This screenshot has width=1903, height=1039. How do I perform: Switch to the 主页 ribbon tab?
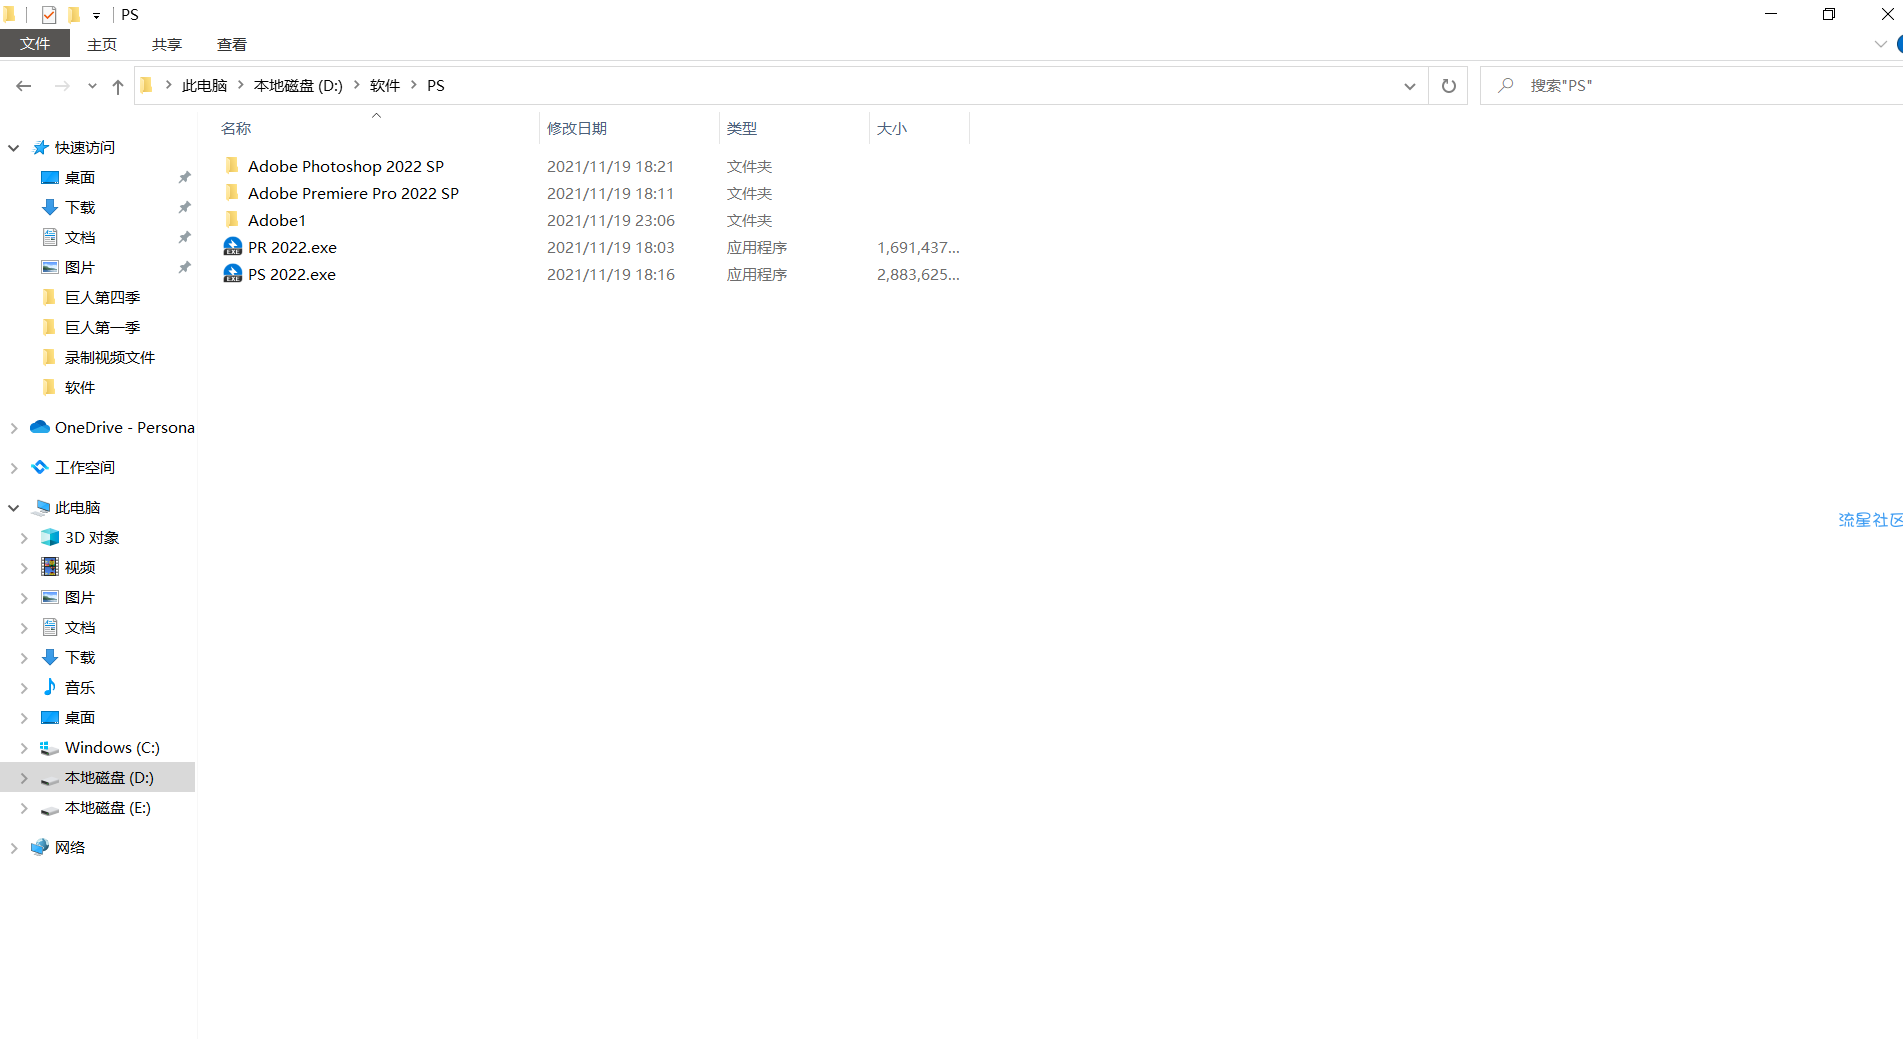point(102,44)
